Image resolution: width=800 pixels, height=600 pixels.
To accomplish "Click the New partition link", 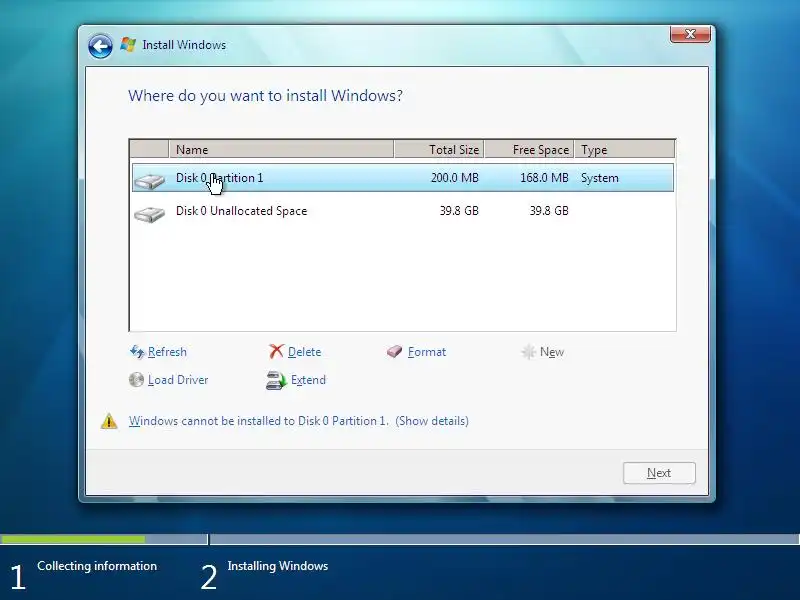I will [x=552, y=352].
